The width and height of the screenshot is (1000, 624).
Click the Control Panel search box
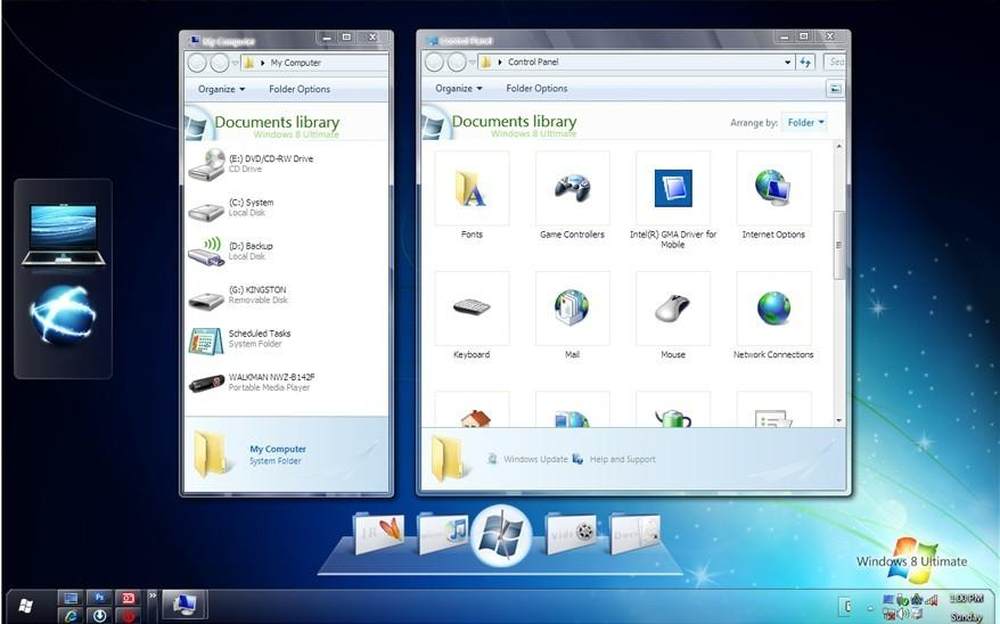[x=835, y=62]
